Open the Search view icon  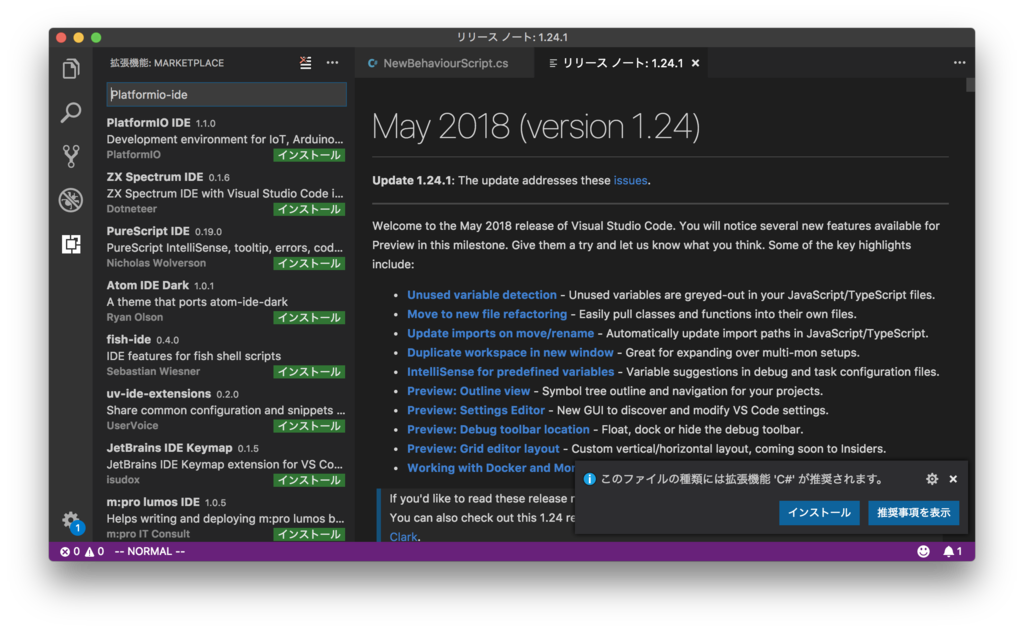pyautogui.click(x=71, y=112)
